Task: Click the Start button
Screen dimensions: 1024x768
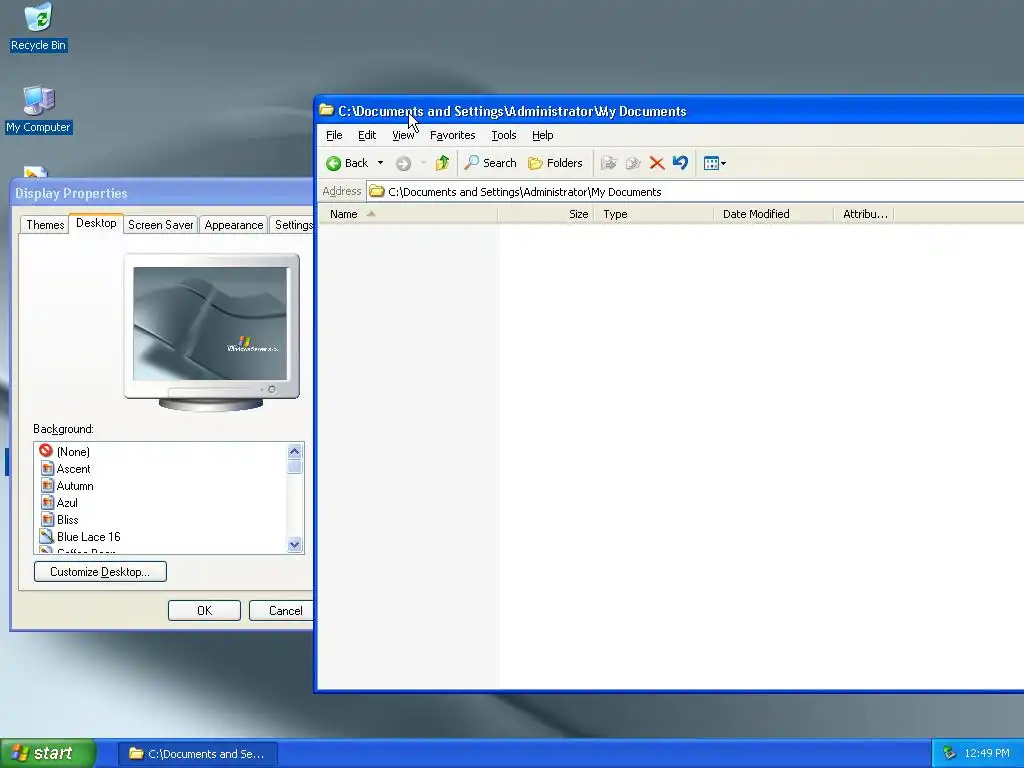Action: (48, 754)
